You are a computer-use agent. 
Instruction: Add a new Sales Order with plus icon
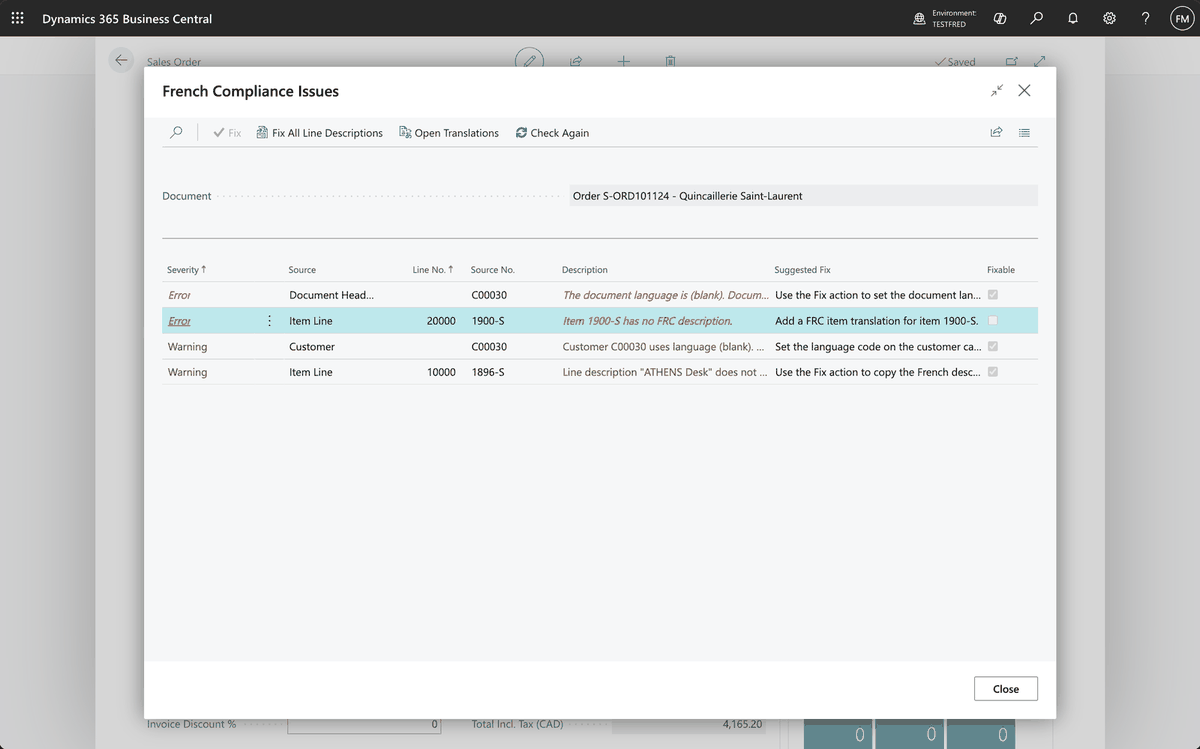point(623,61)
